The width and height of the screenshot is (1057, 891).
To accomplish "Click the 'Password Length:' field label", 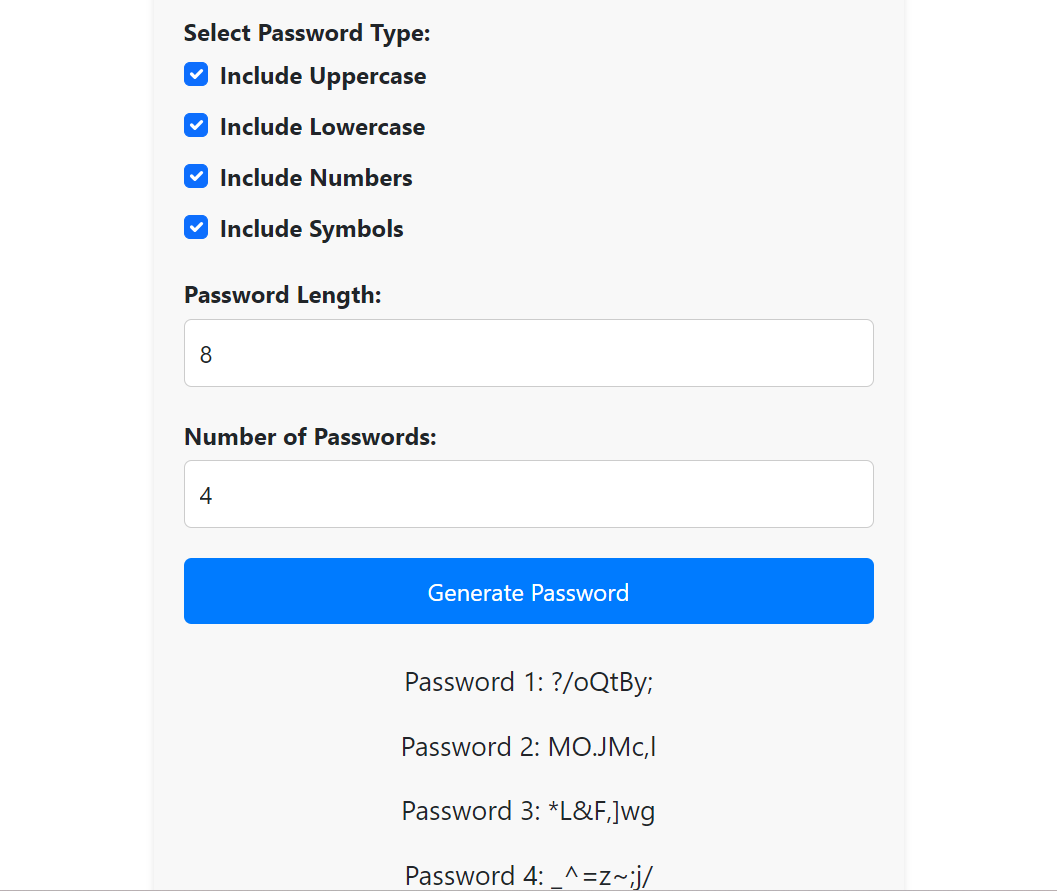I will pos(283,295).
